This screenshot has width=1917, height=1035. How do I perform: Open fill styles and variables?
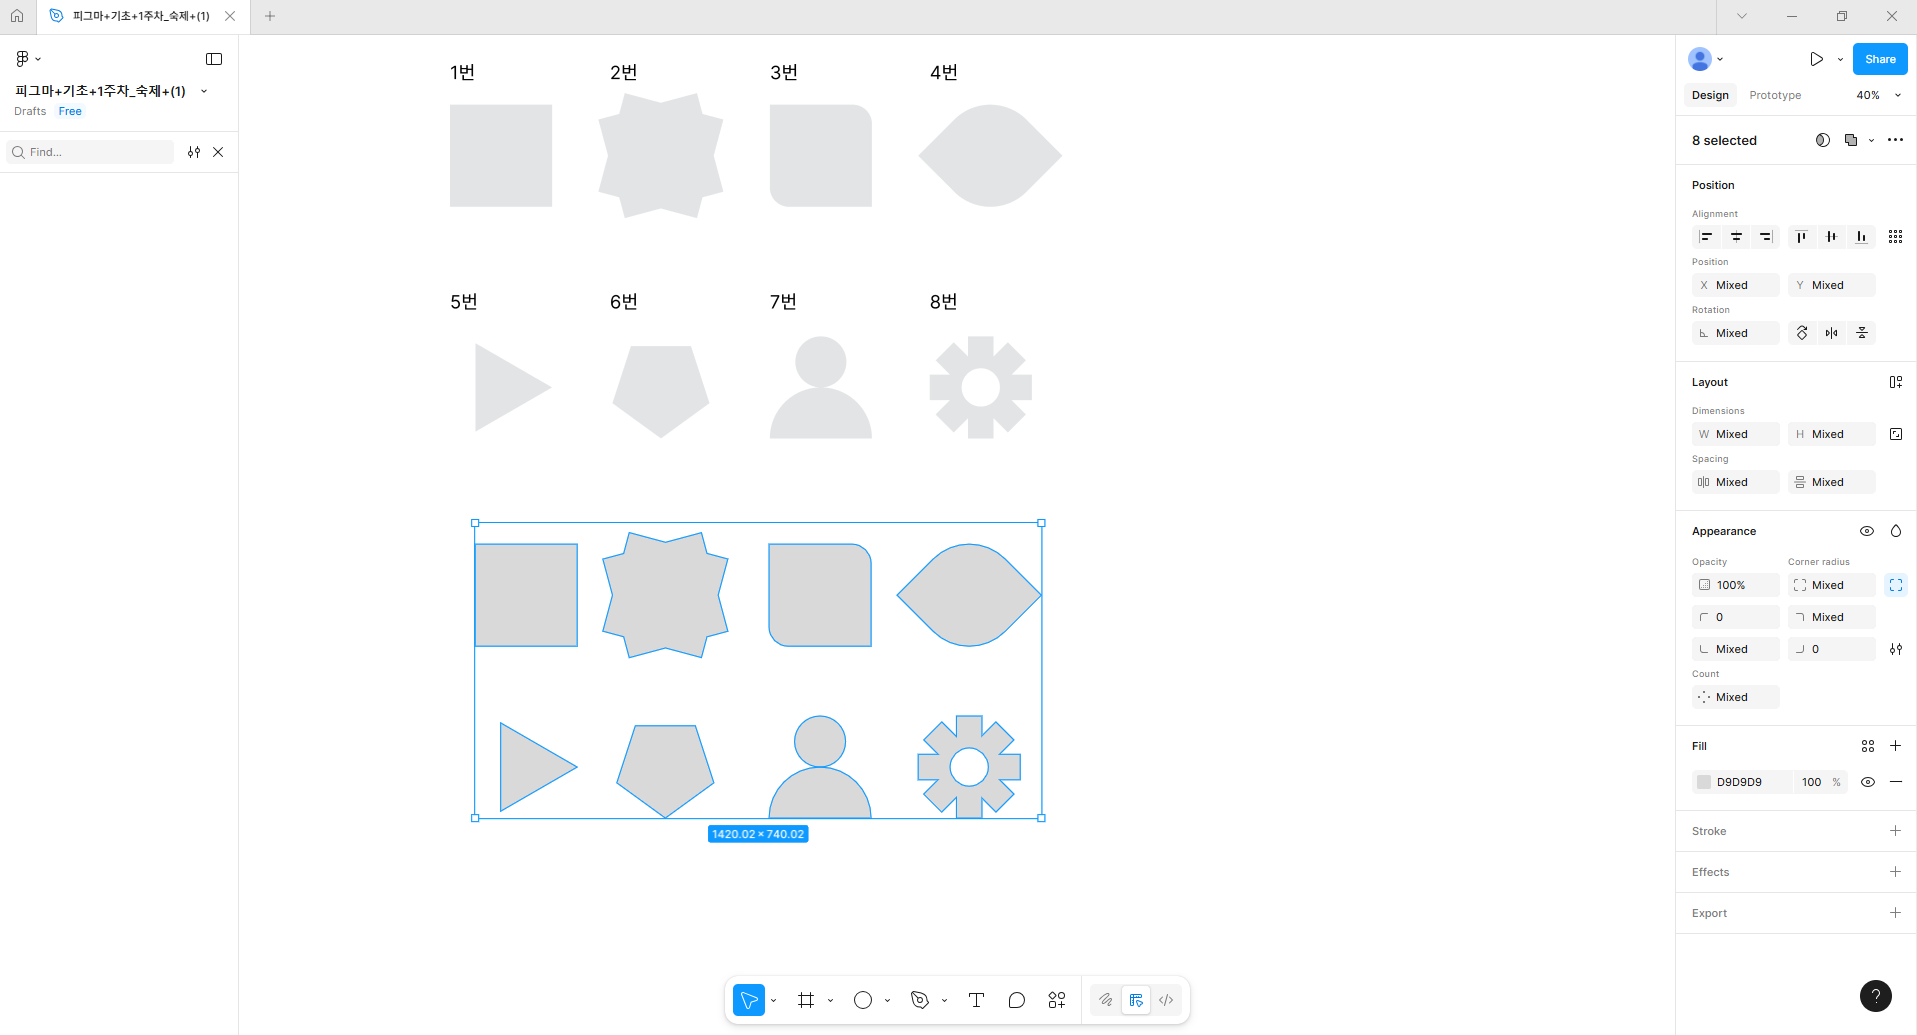click(x=1868, y=746)
